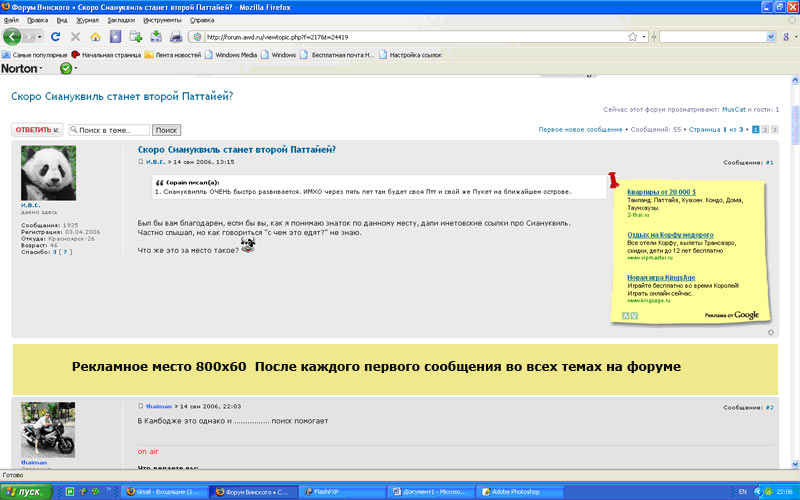The width and height of the screenshot is (800, 500).
Task: Click the MusCat user link
Action: 733,109
